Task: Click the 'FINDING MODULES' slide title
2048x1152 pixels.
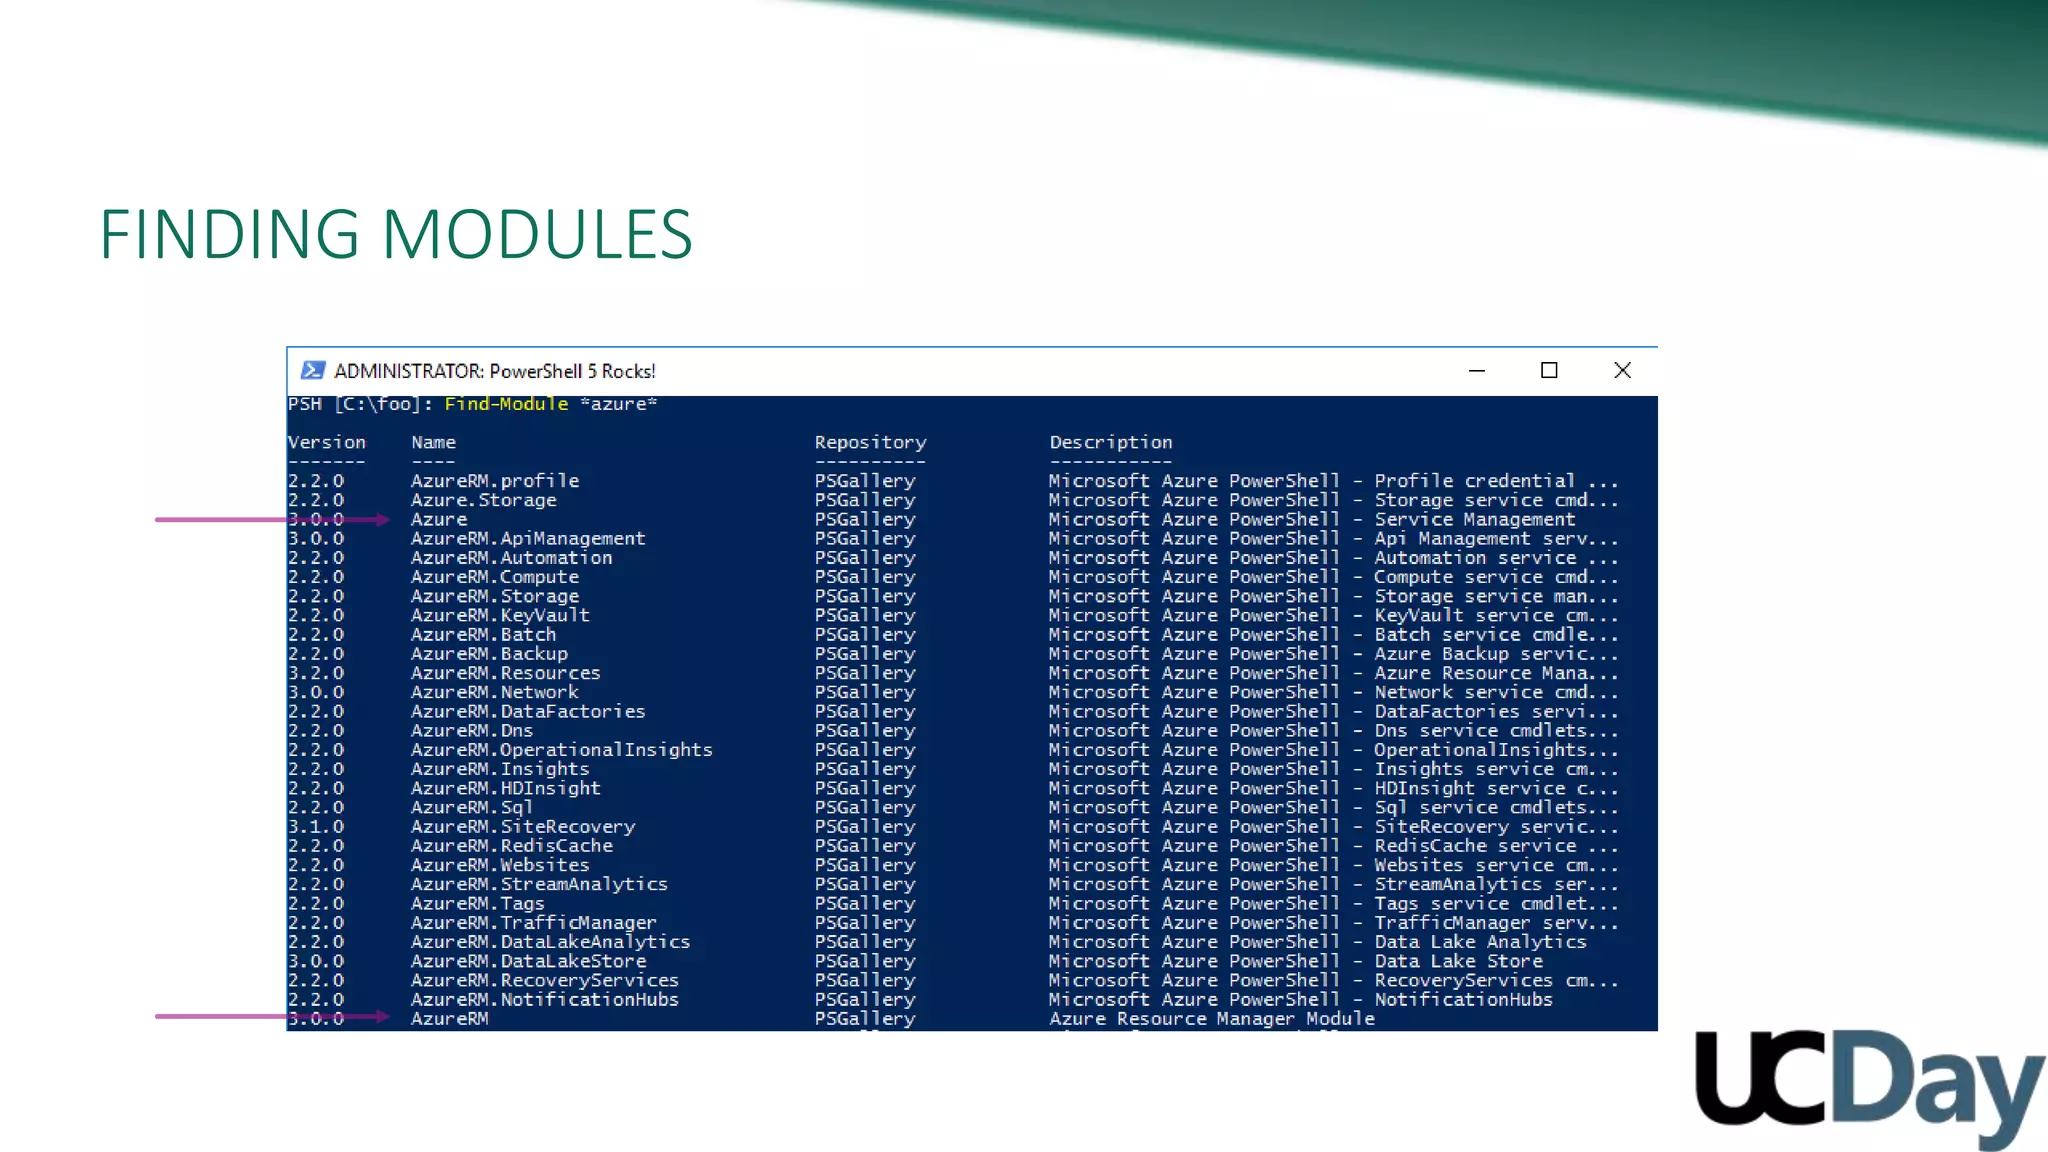Action: coord(396,234)
